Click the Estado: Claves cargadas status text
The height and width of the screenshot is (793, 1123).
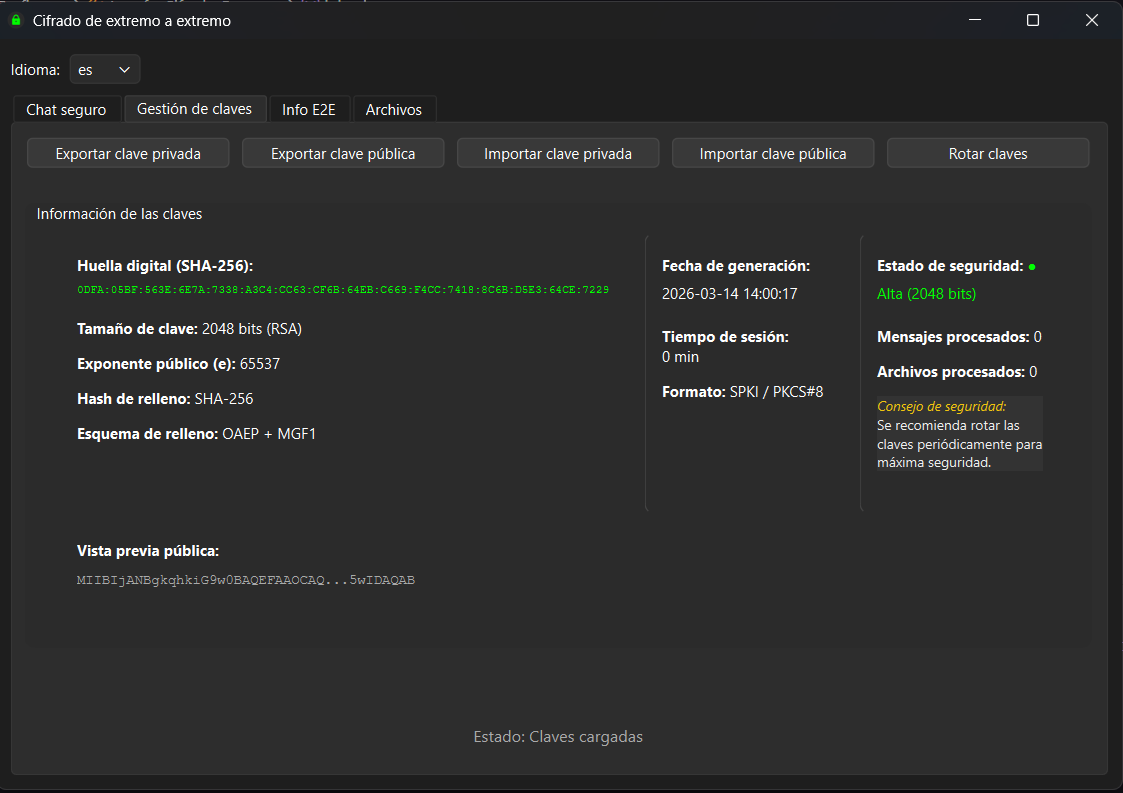point(558,736)
